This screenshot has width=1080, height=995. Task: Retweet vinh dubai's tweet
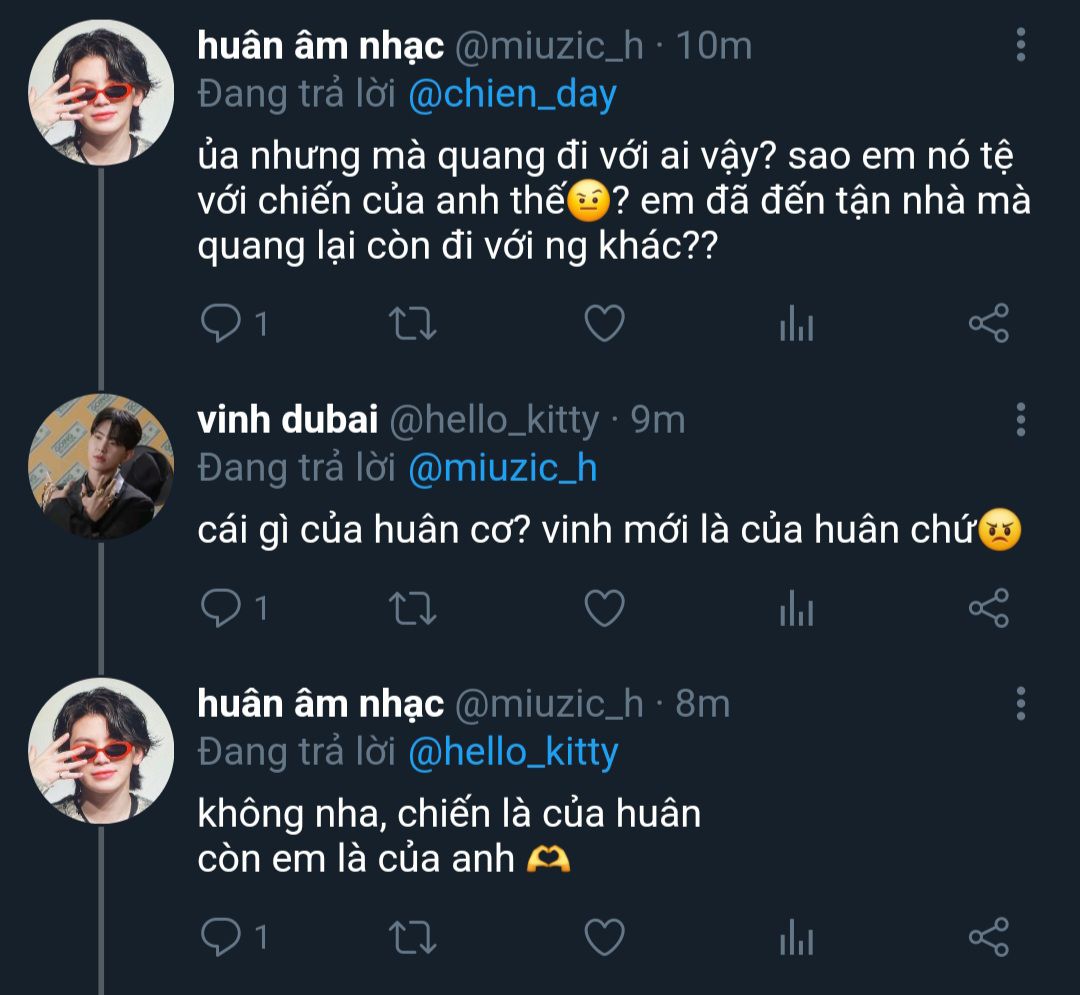point(409,608)
